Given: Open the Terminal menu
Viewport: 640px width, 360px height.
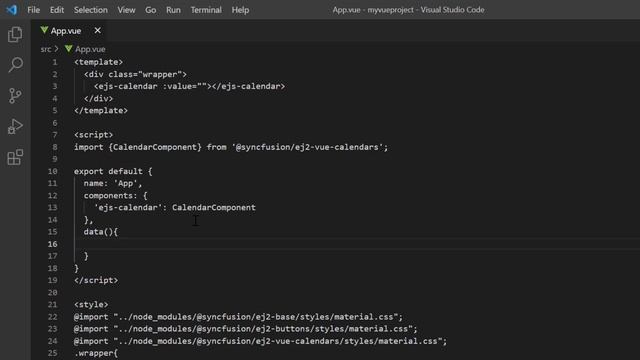Looking at the screenshot, I should [206, 10].
